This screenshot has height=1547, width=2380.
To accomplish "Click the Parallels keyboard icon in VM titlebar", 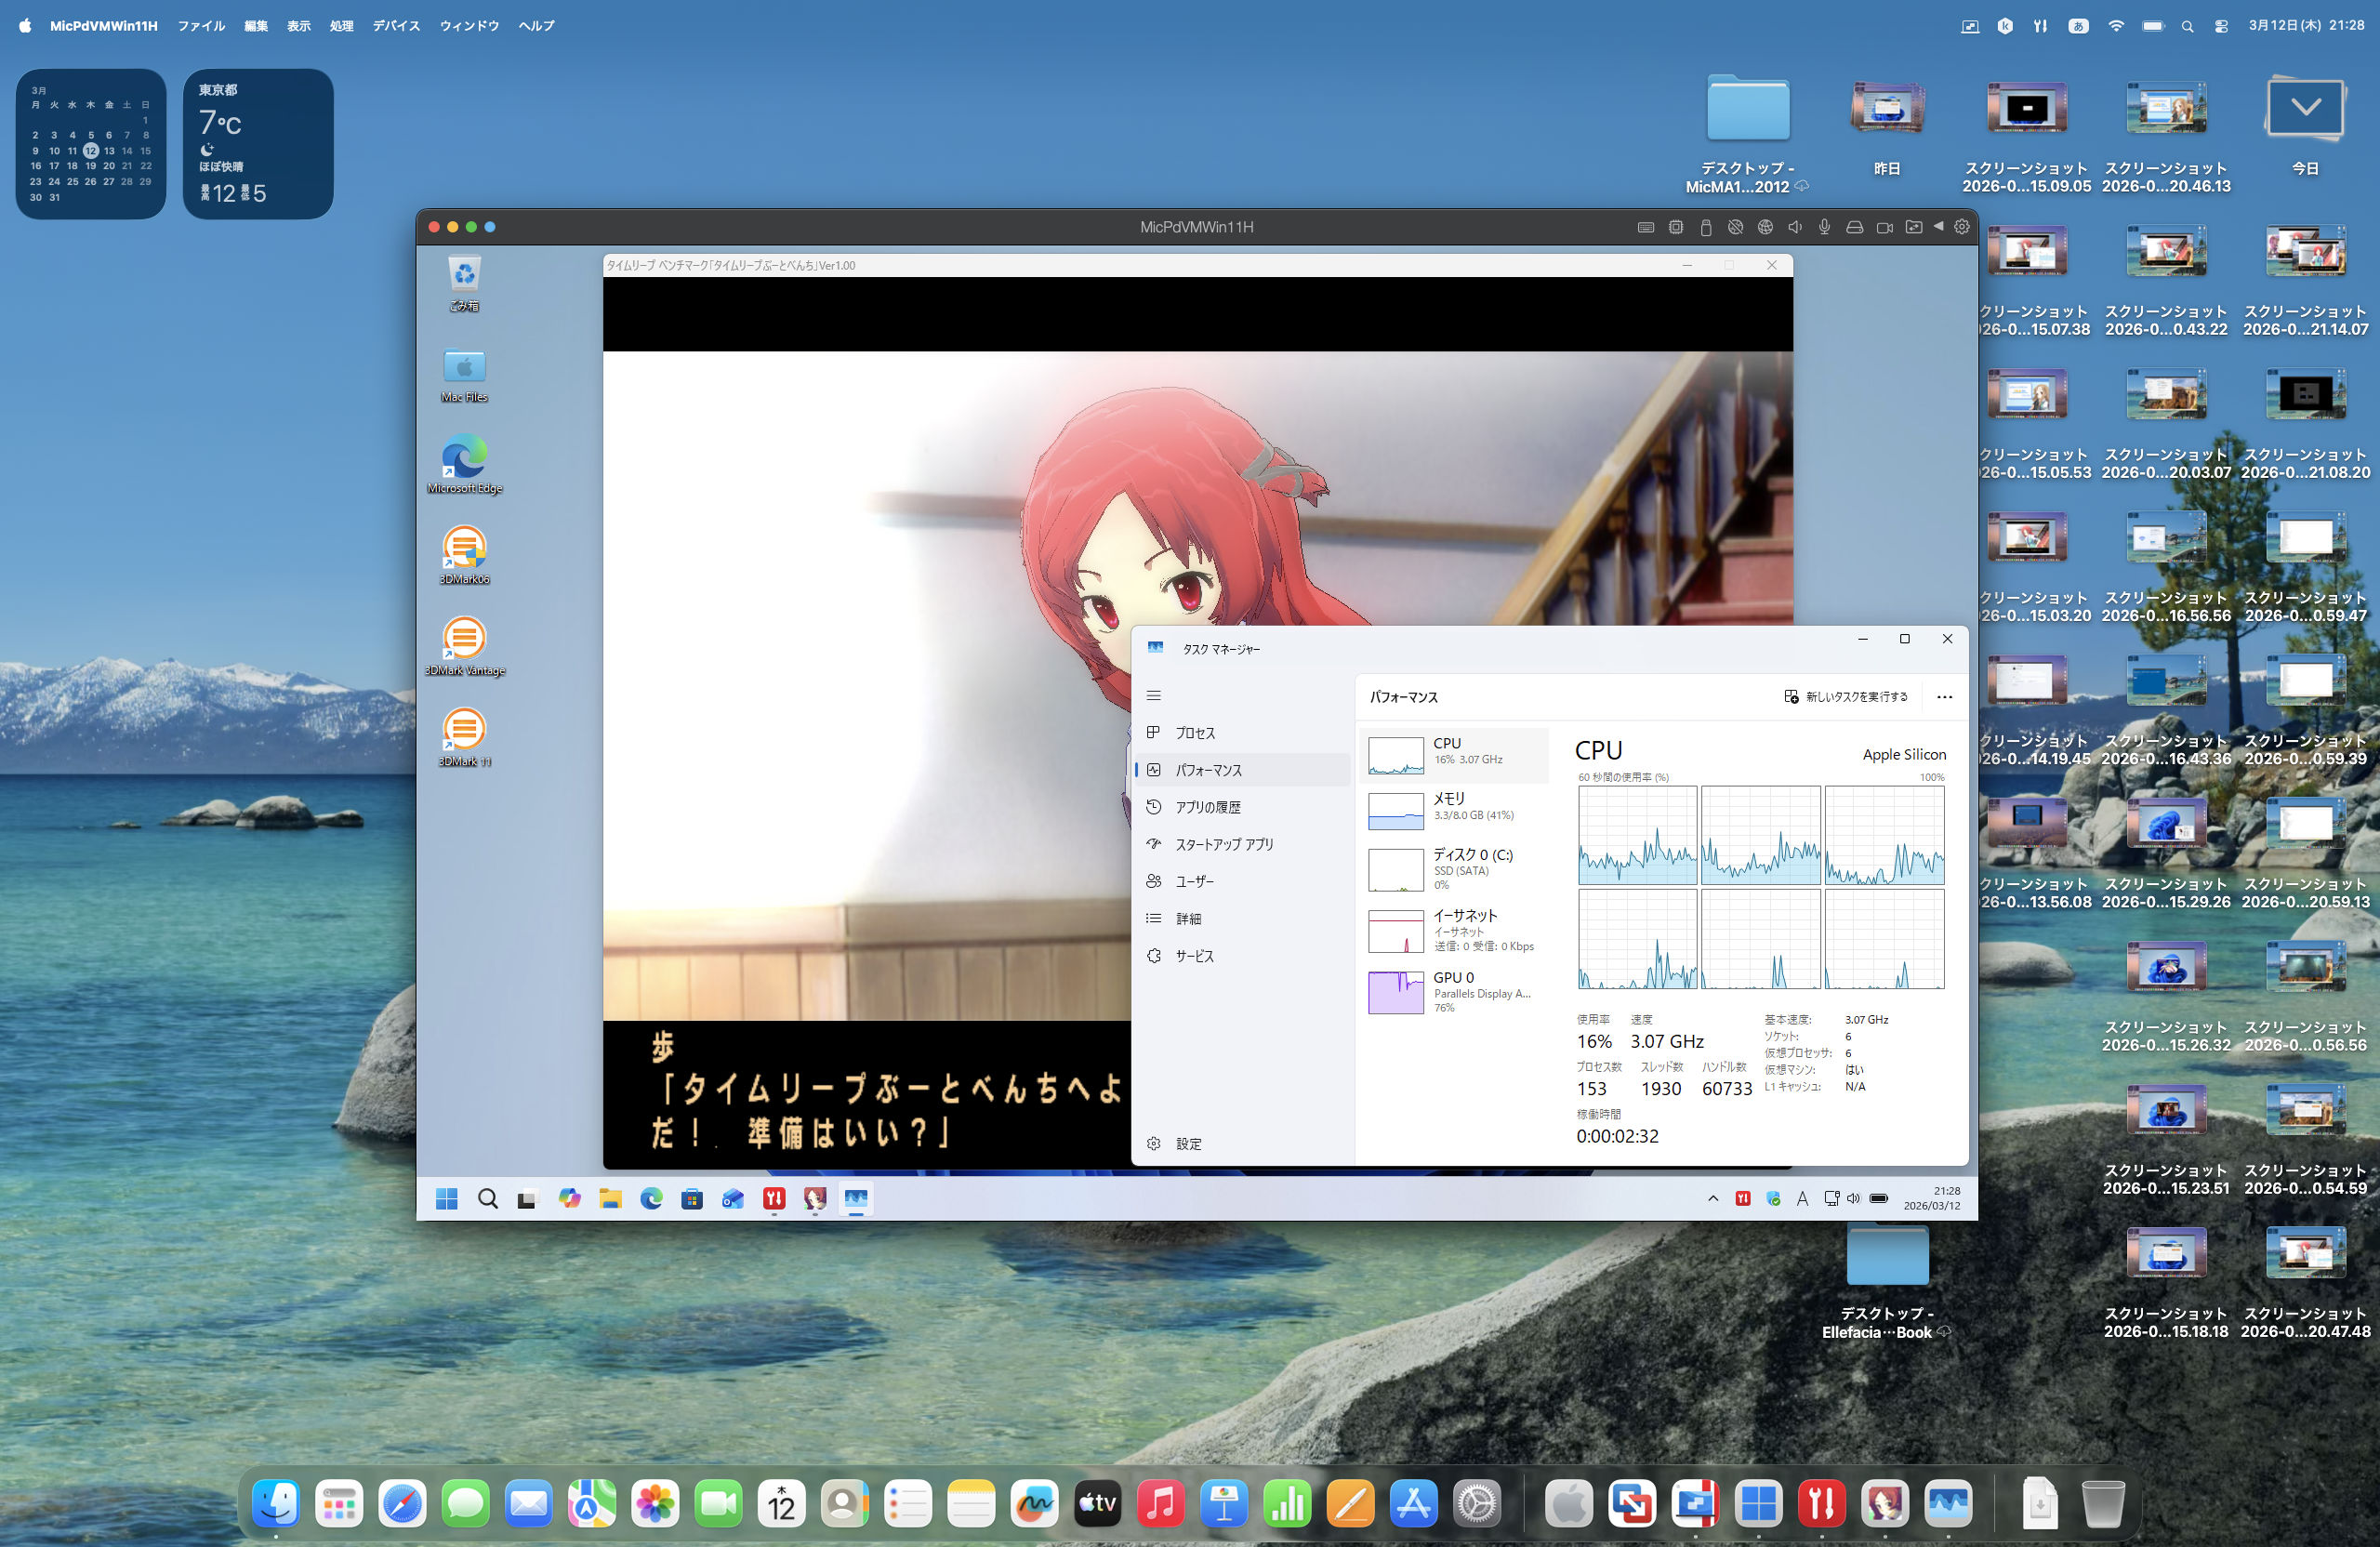I will click(x=1645, y=227).
